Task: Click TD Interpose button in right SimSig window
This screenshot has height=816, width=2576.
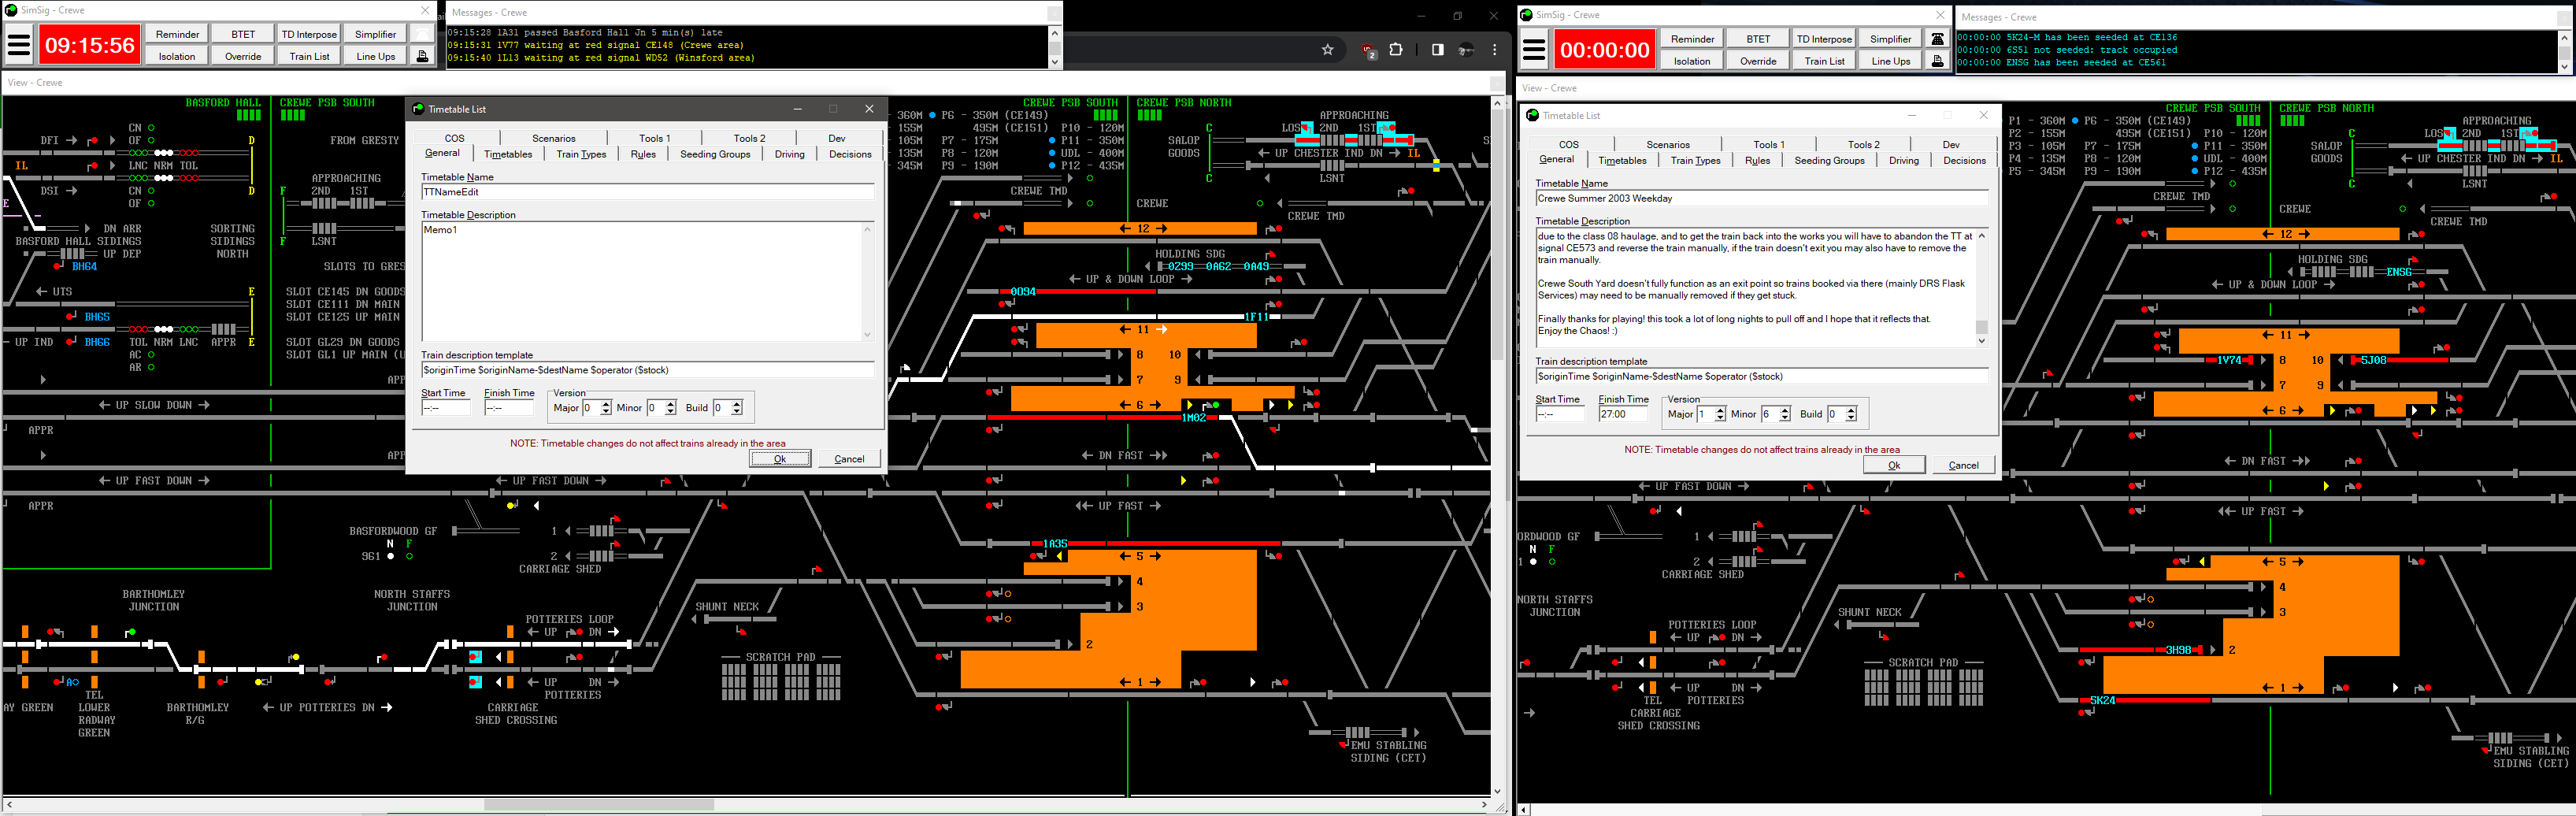Action: coord(1824,39)
